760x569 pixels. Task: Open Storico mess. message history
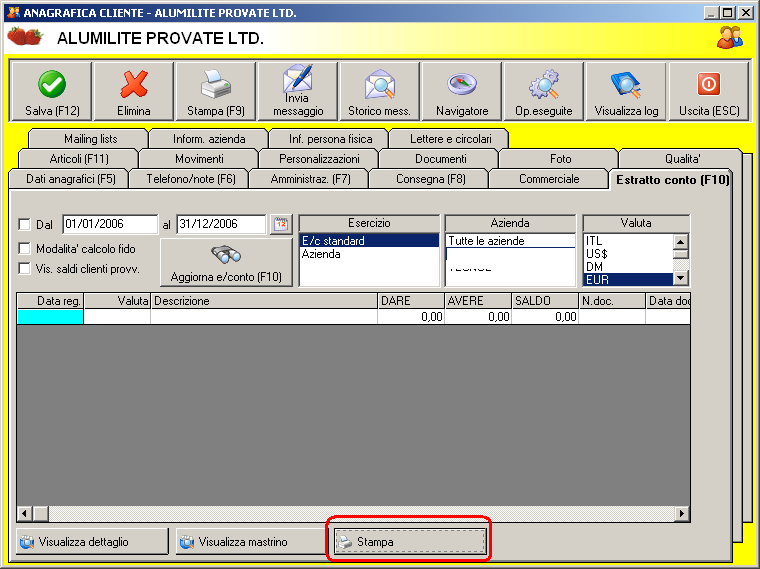380,91
